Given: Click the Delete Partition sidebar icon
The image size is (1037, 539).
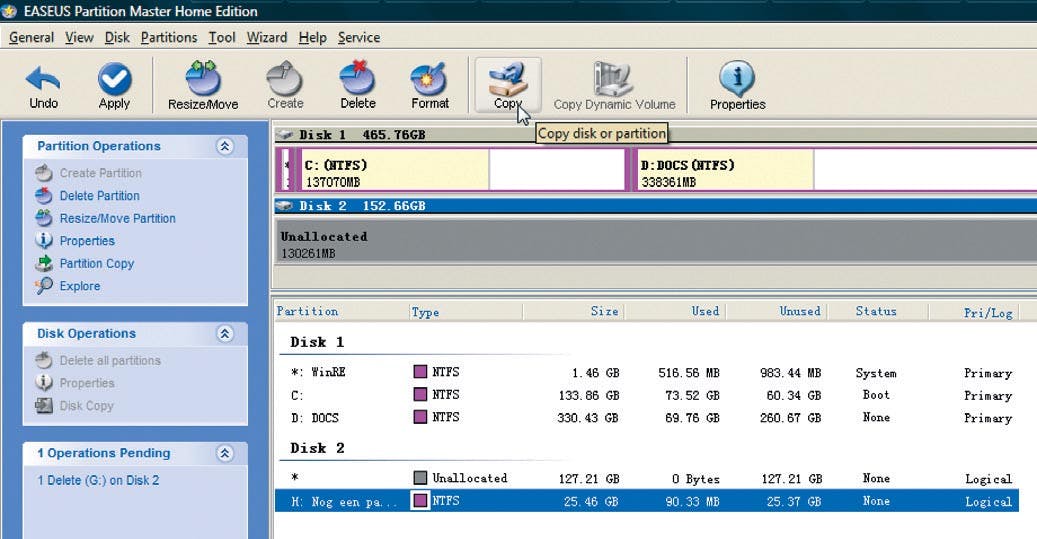Looking at the screenshot, I should click(x=44, y=195).
